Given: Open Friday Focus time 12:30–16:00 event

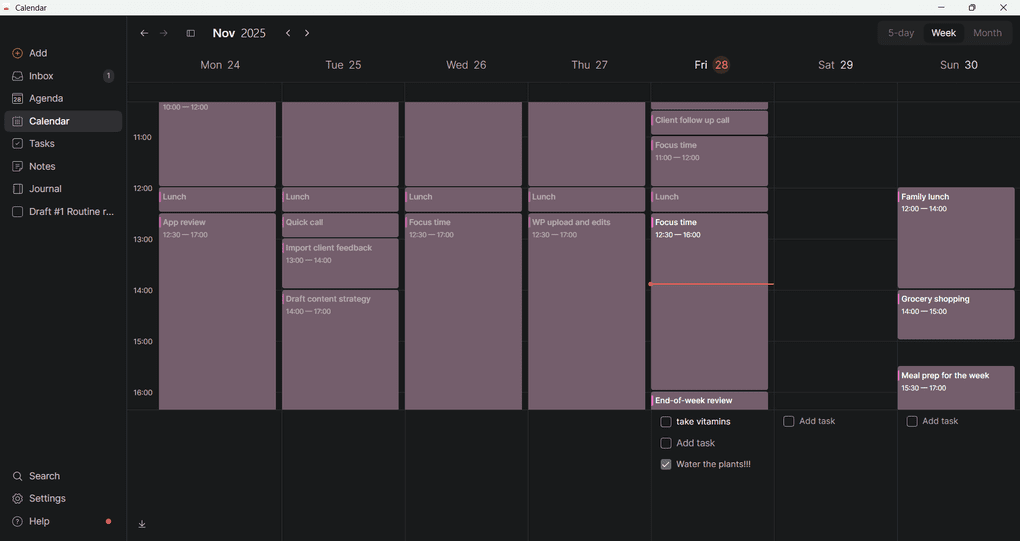Looking at the screenshot, I should click(710, 302).
